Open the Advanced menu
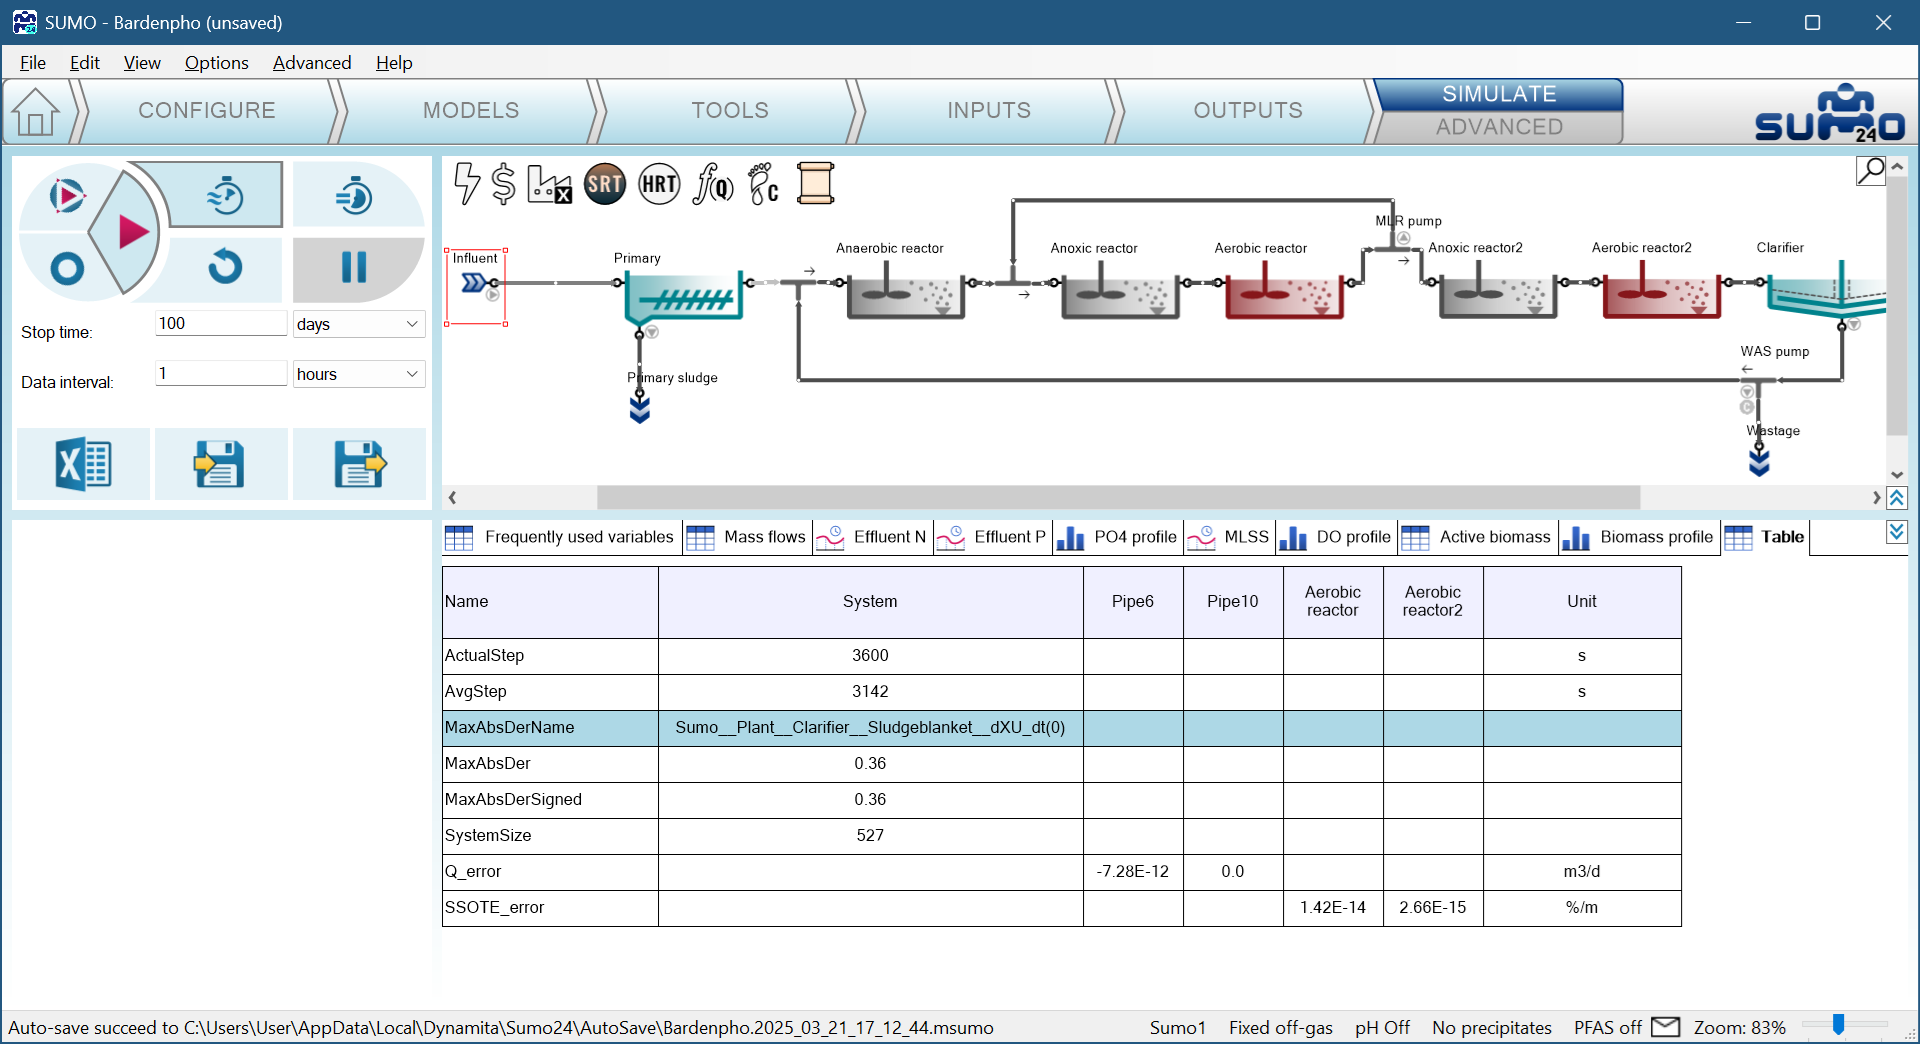Viewport: 1920px width, 1044px height. click(312, 62)
